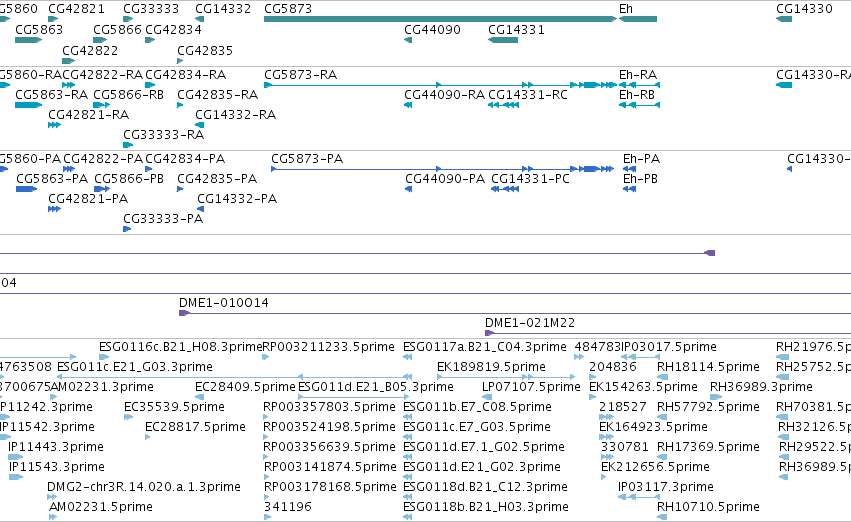Viewport: 851px width, 522px height.
Task: Select the EC35539.5prime EST
Action: coord(174,407)
